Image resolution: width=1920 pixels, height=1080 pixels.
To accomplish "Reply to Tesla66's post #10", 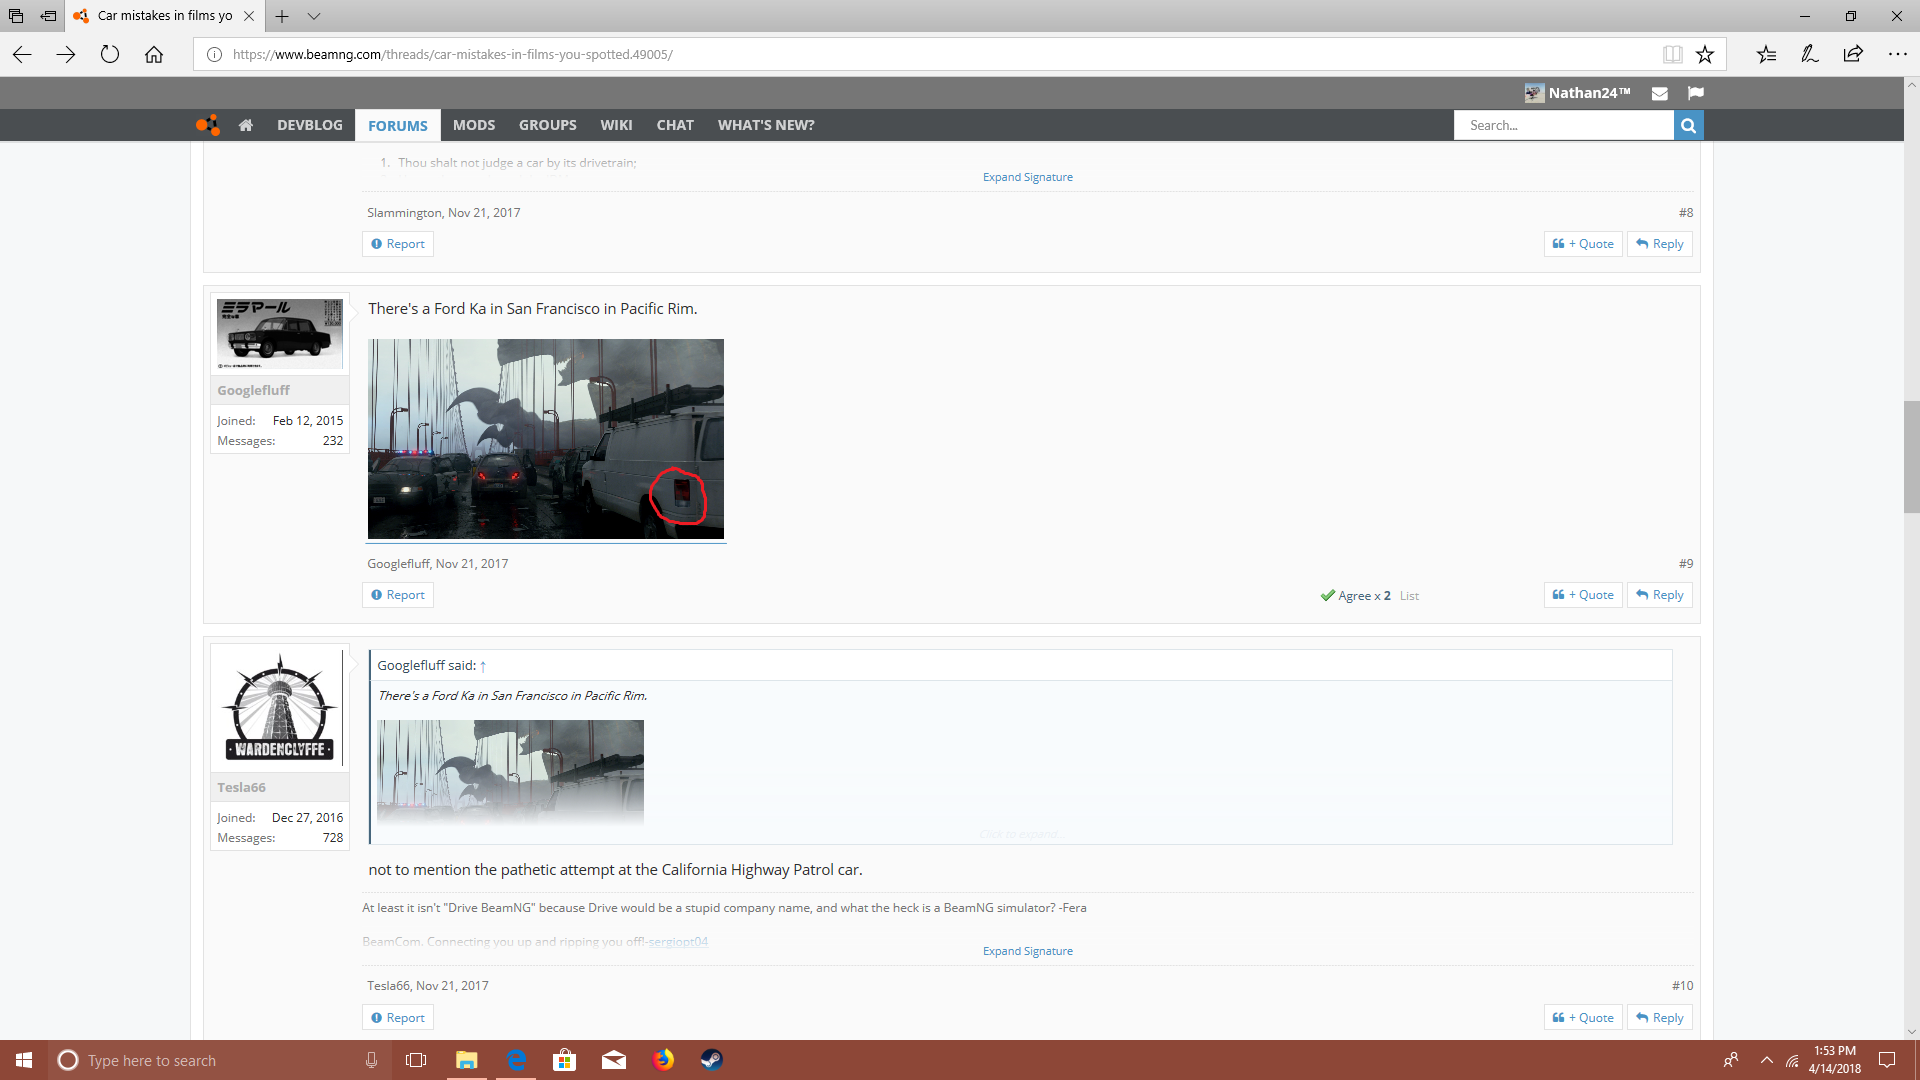I will point(1660,1018).
